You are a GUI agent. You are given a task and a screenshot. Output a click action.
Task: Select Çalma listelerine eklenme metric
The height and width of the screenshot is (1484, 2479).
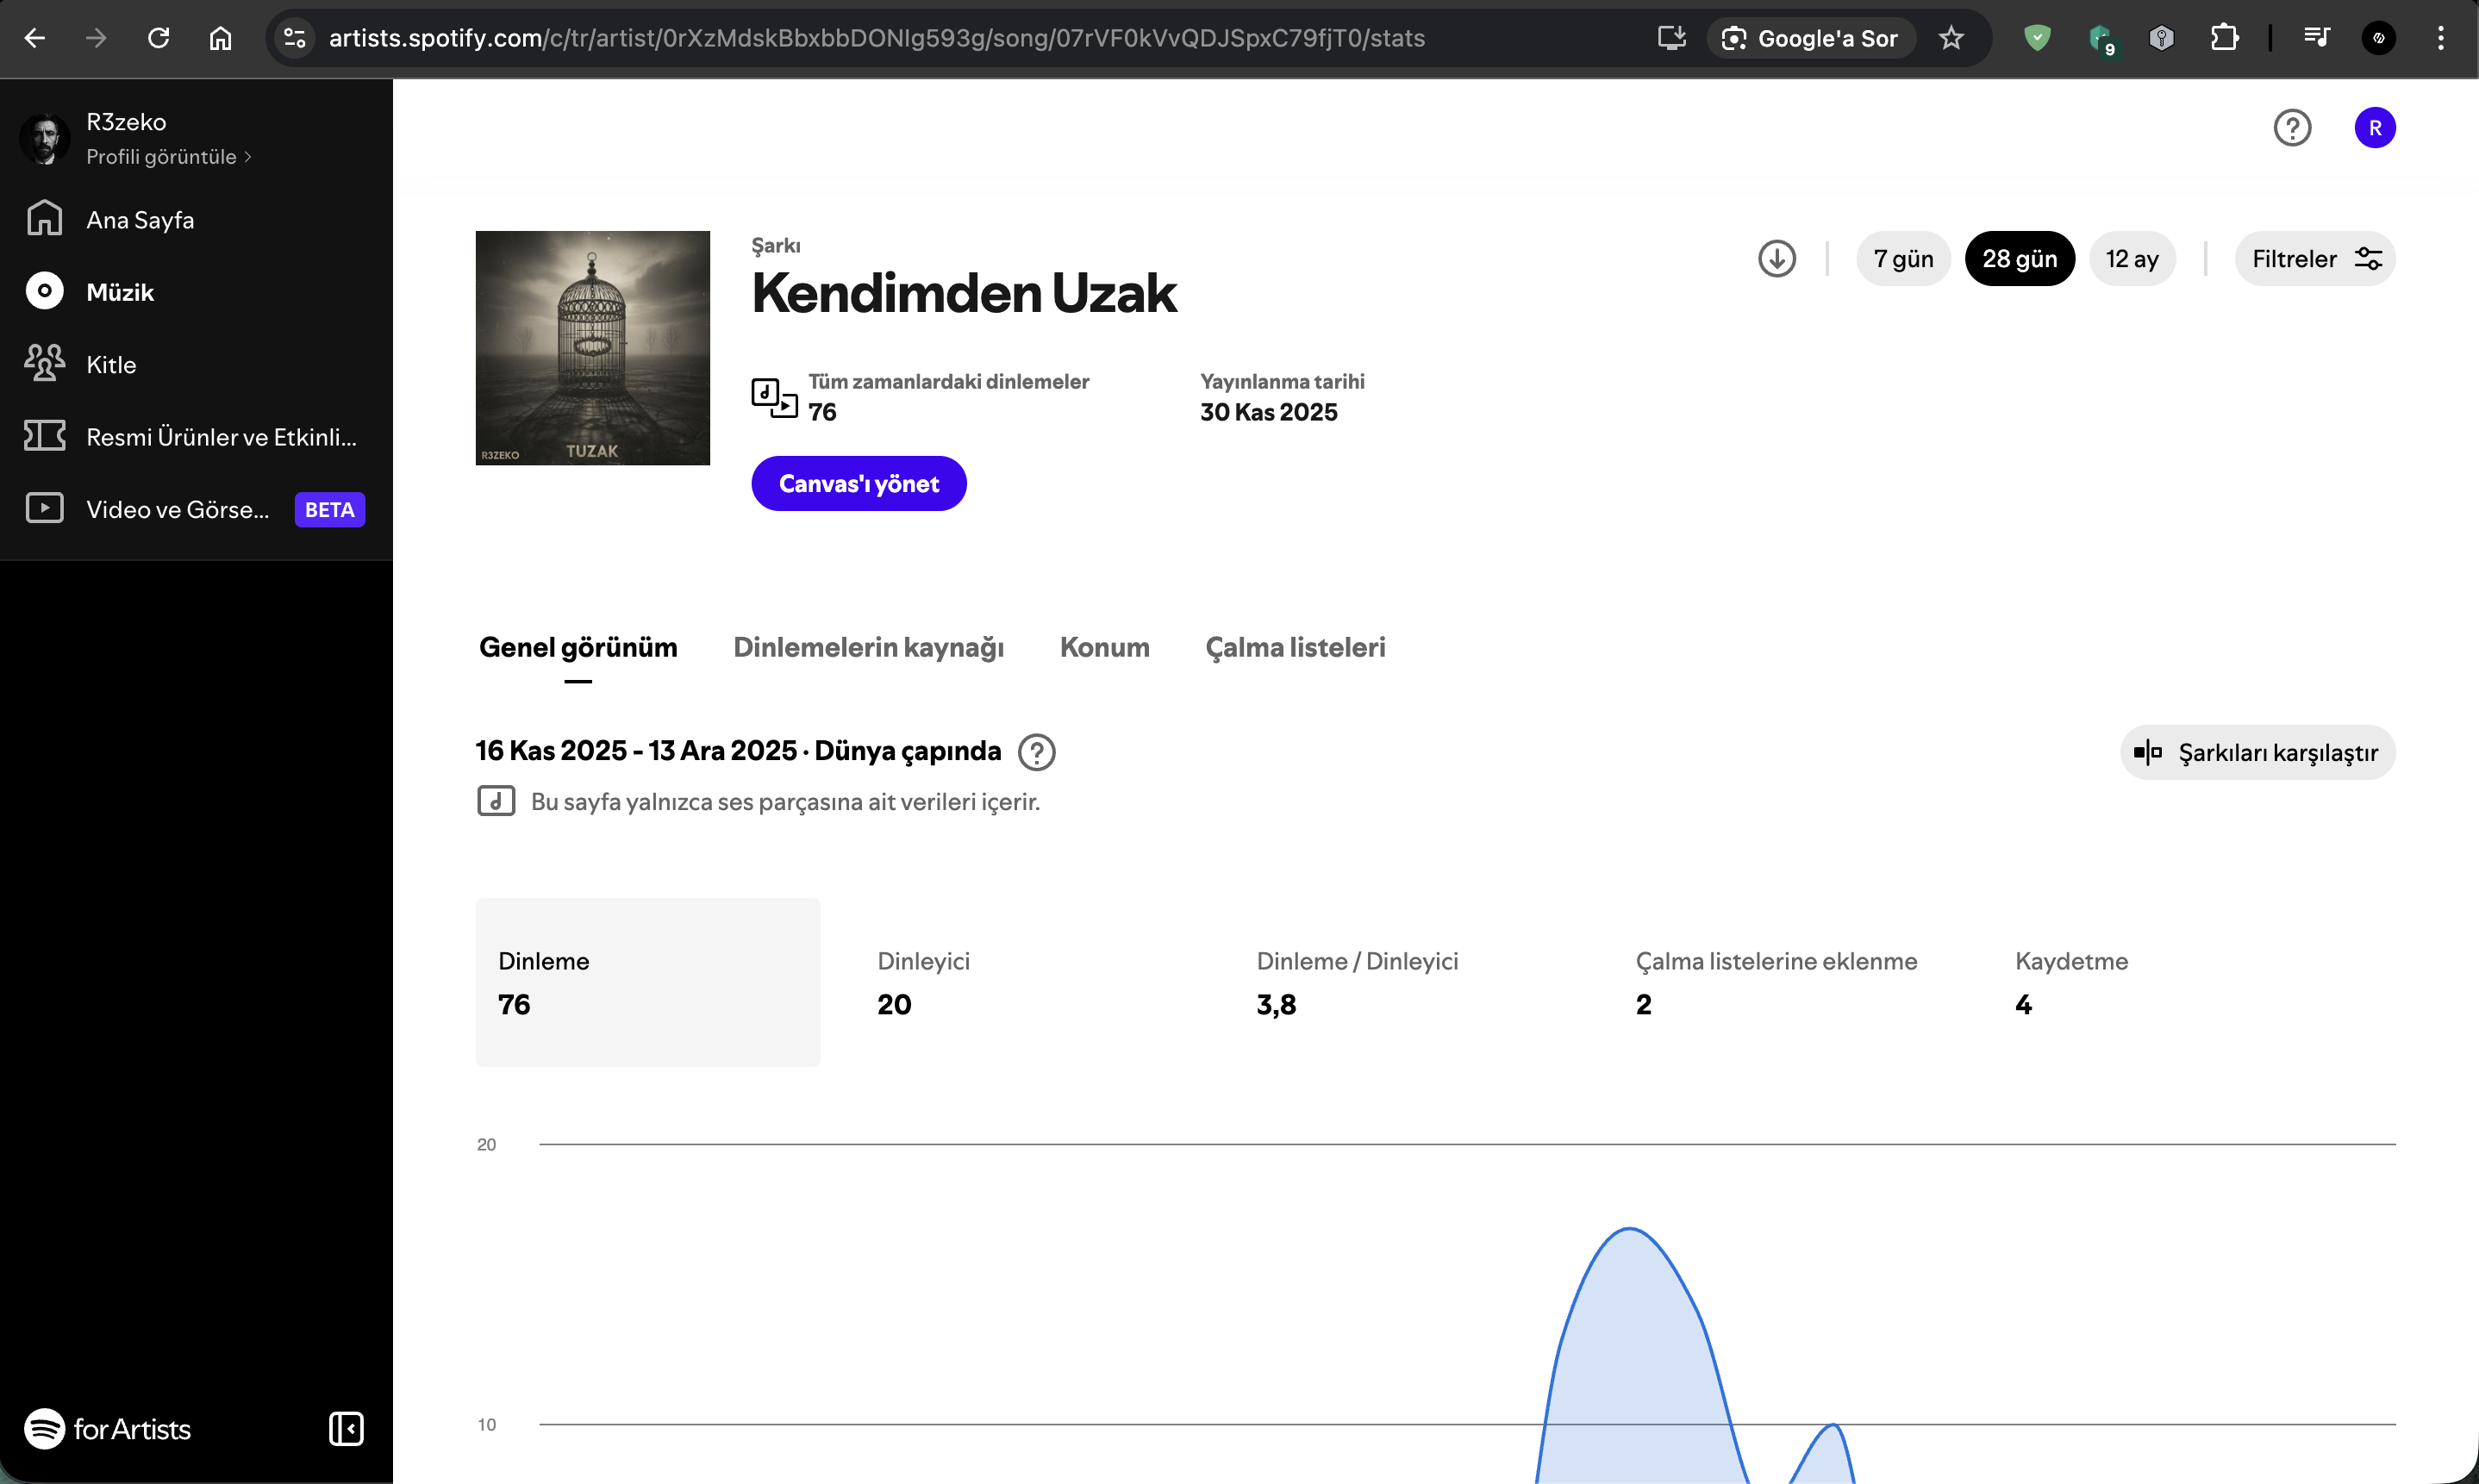click(1785, 981)
